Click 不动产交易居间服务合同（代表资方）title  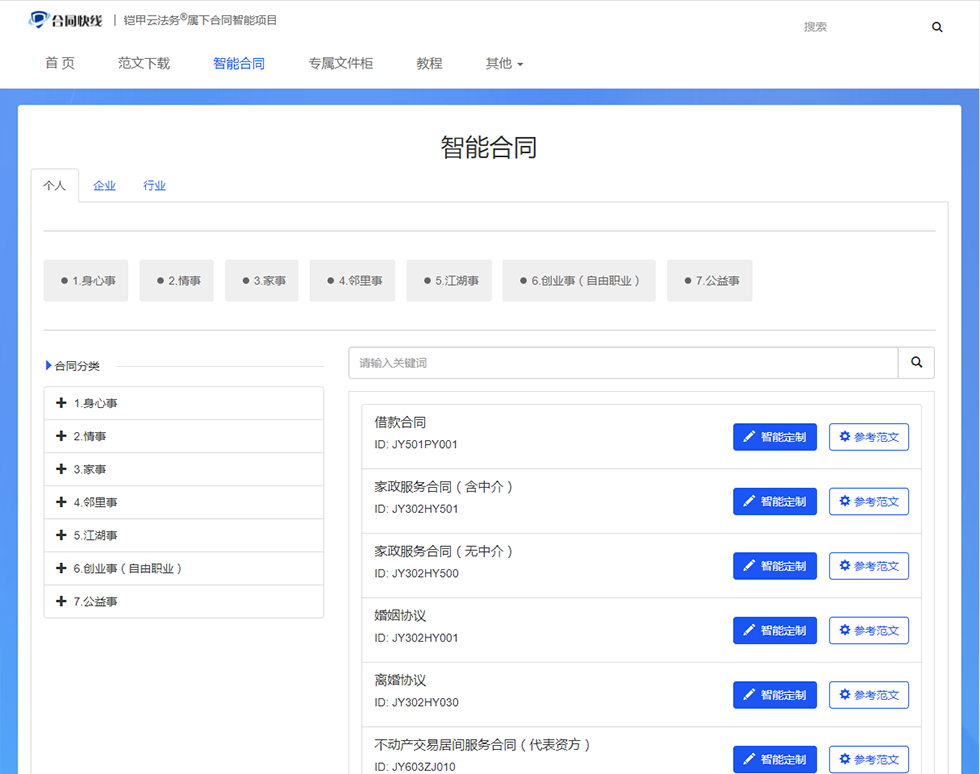point(482,744)
